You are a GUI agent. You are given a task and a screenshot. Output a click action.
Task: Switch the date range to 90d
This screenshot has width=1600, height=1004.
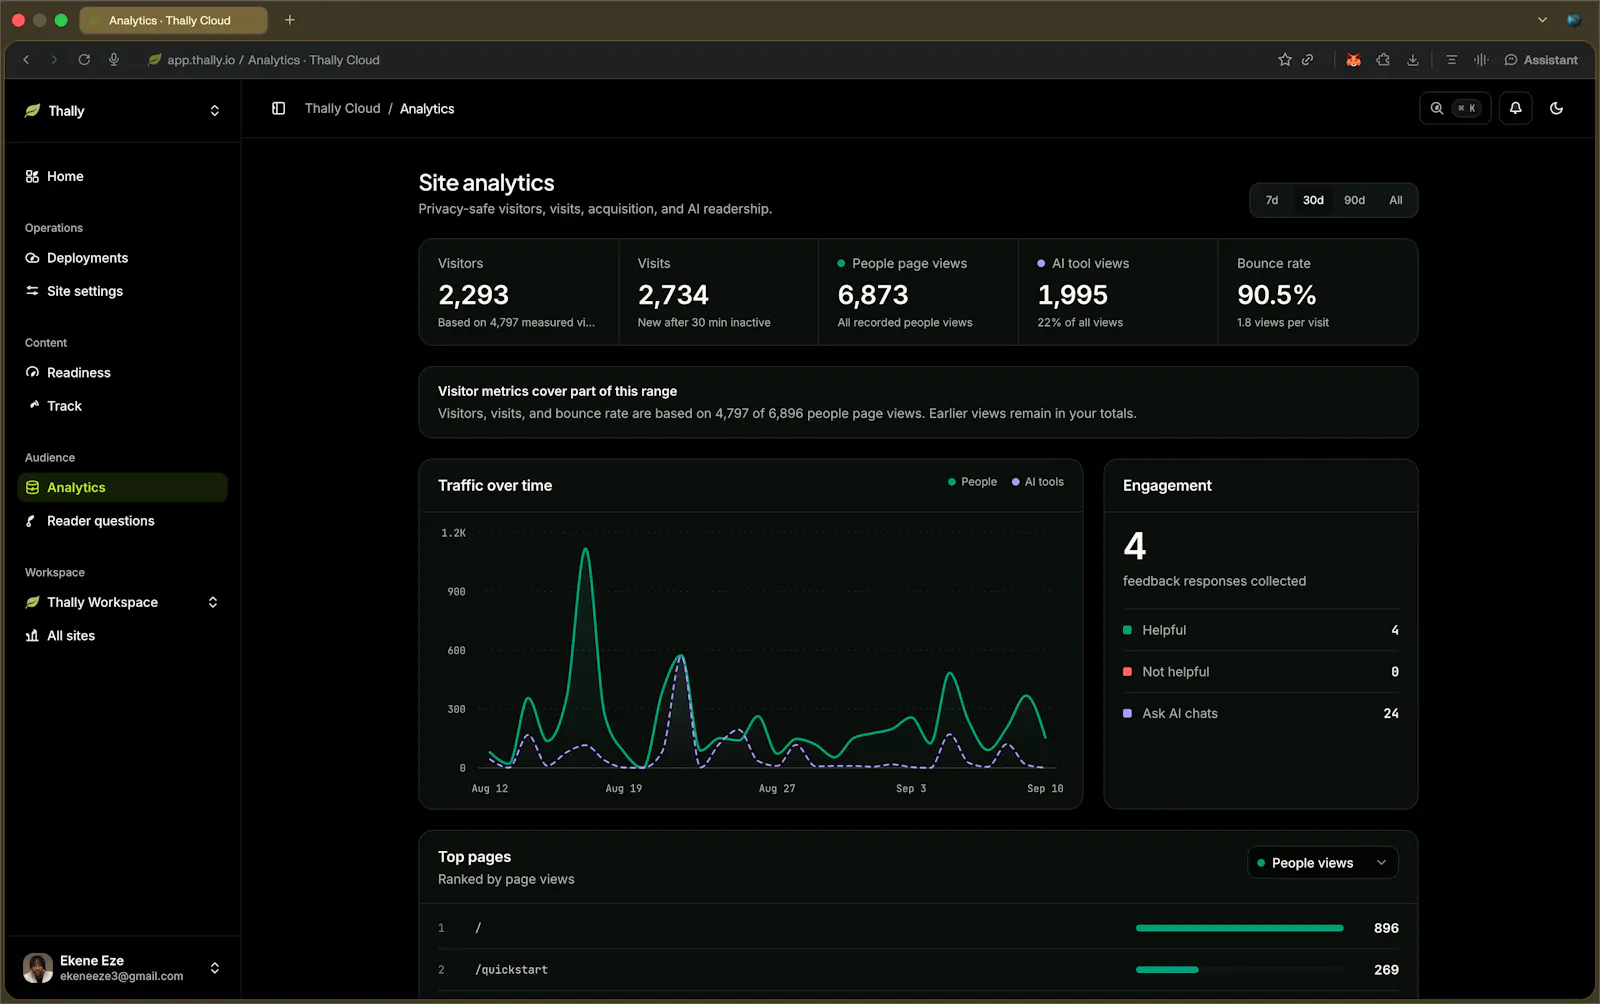1355,200
